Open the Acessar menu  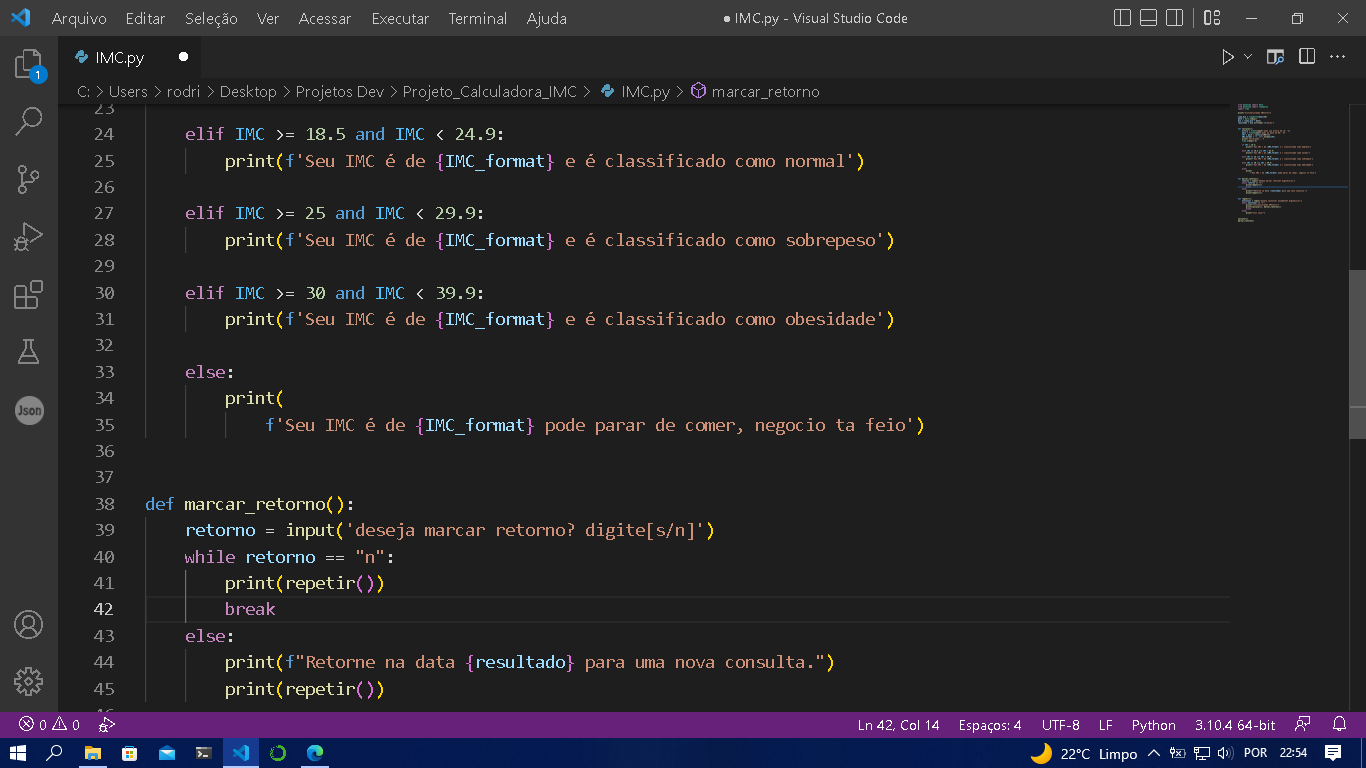point(325,18)
